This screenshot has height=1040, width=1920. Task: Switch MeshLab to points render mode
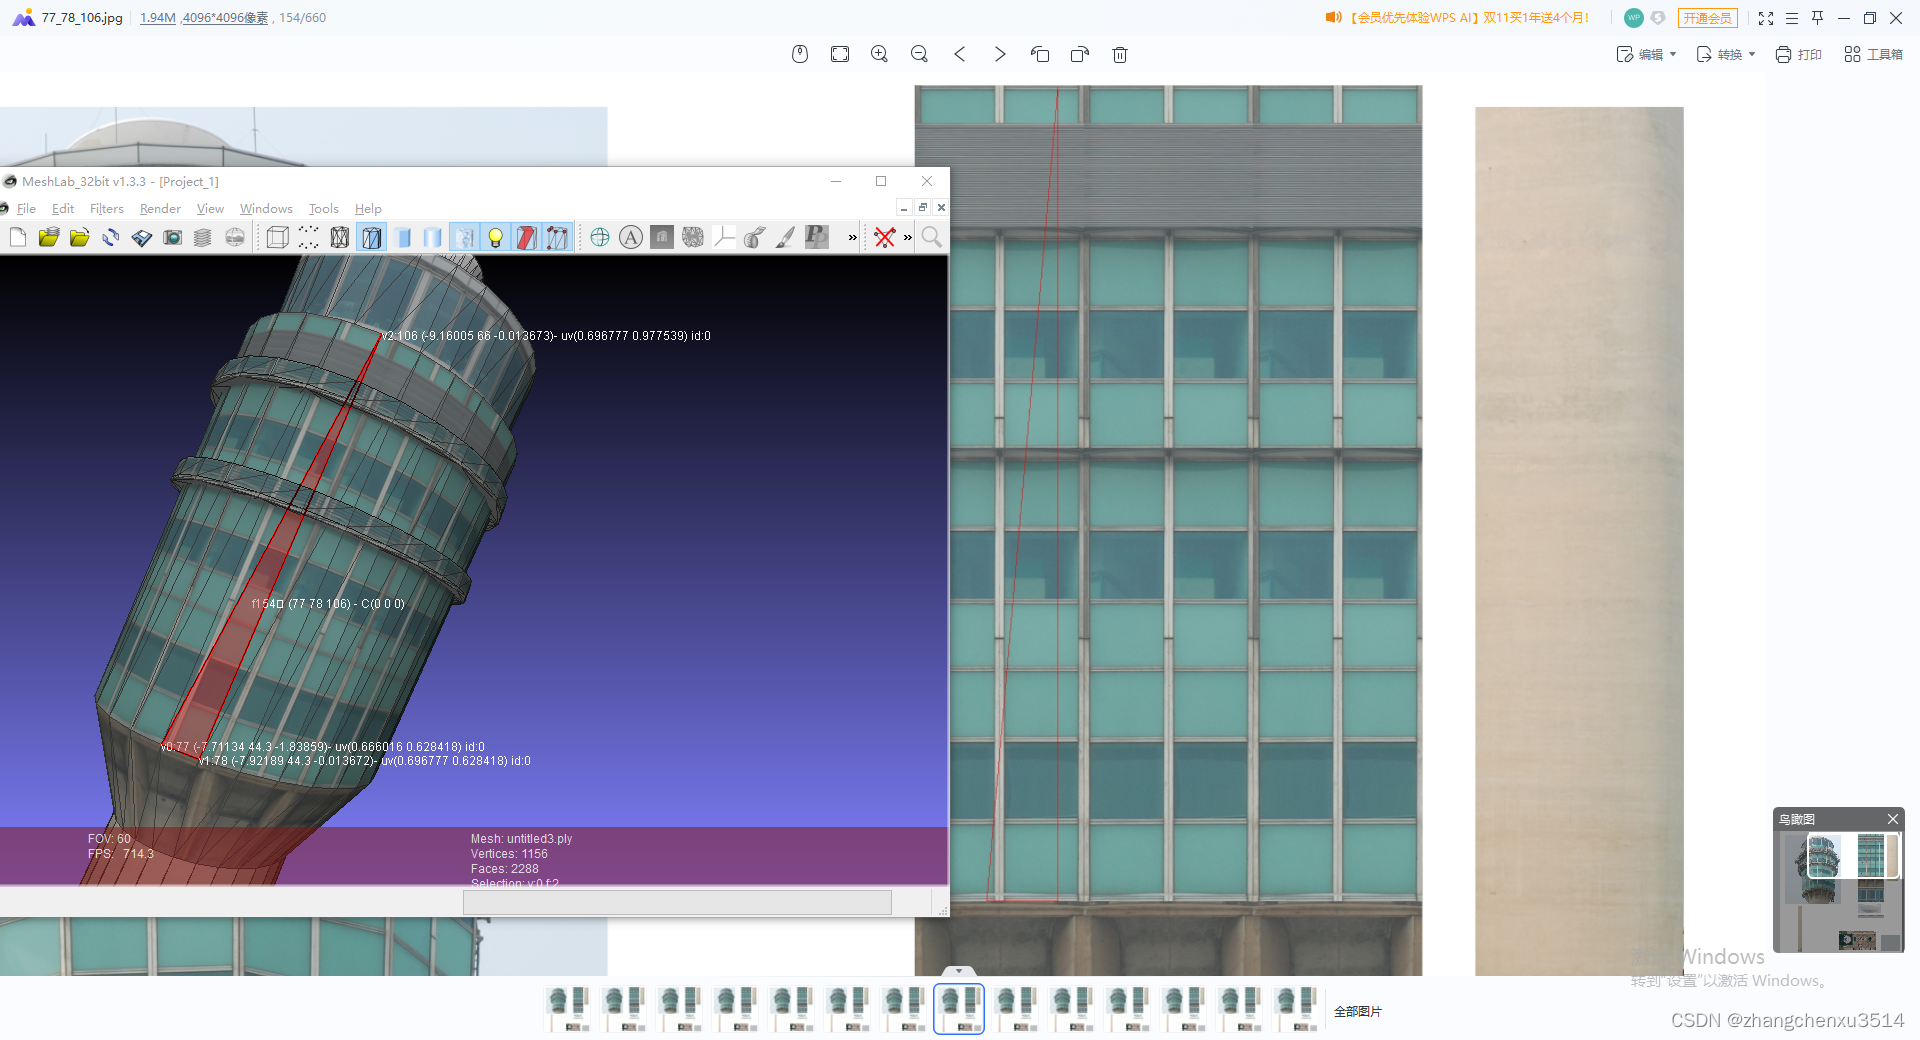click(x=309, y=237)
